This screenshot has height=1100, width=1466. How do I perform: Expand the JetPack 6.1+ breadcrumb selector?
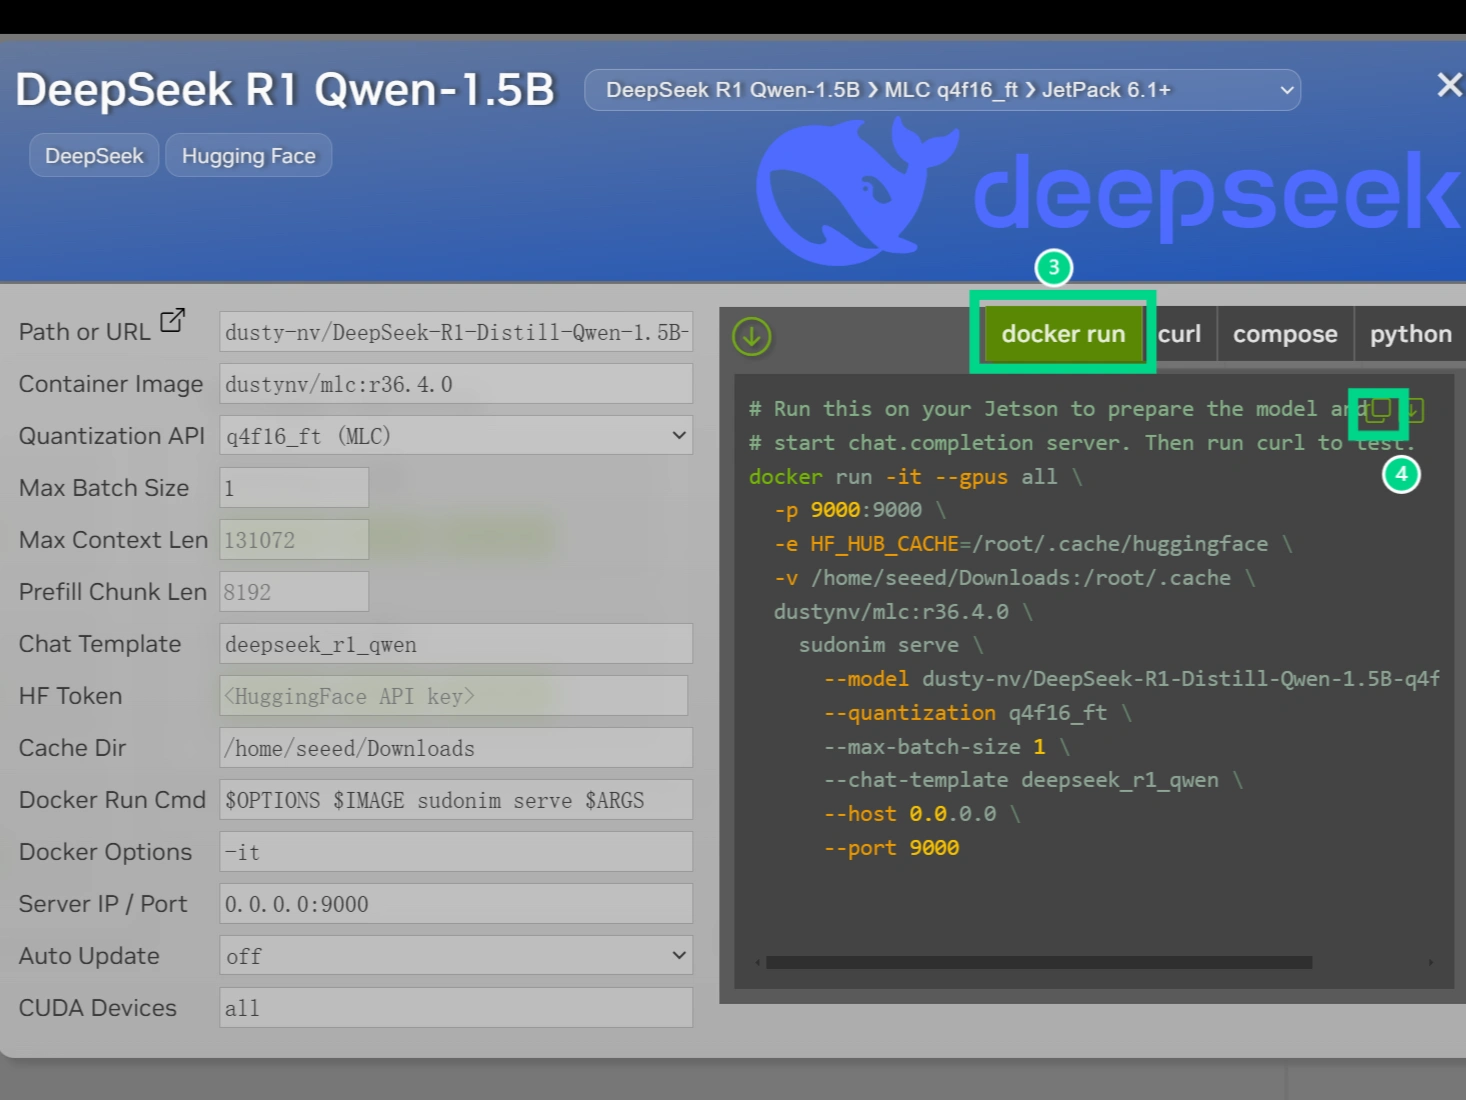click(1285, 89)
